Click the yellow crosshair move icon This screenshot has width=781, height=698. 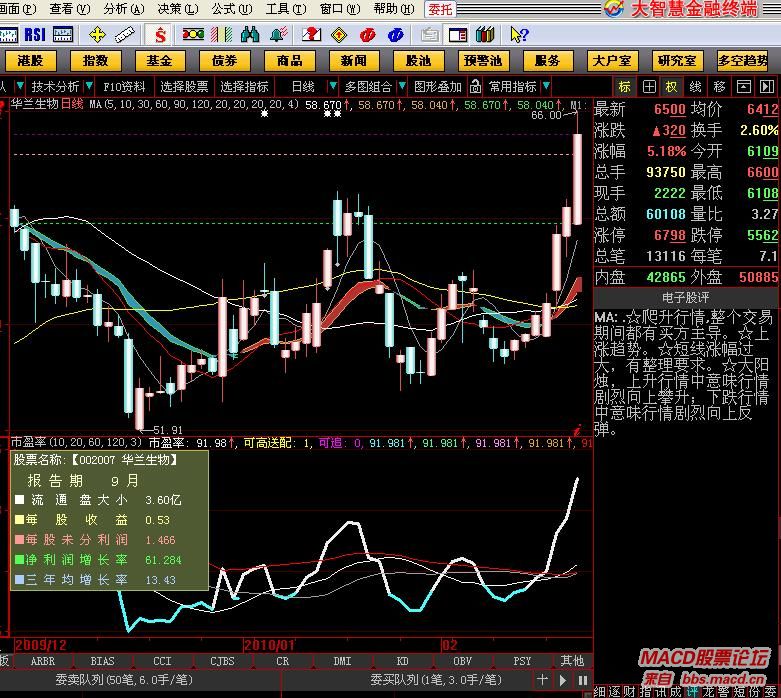point(97,34)
